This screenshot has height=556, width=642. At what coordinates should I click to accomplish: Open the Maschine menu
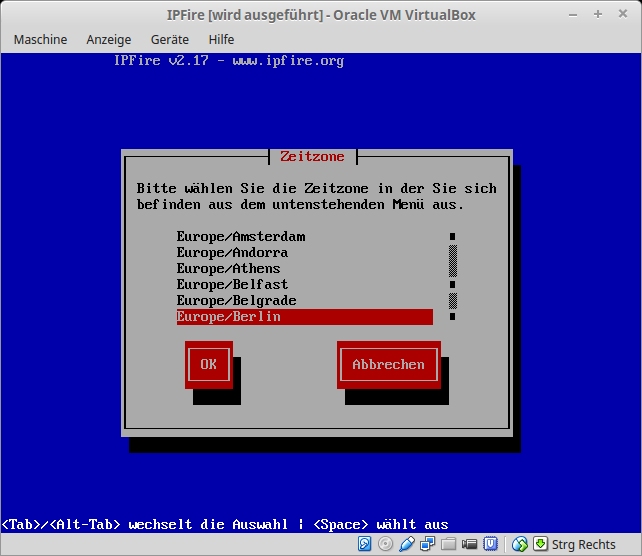pyautogui.click(x=40, y=39)
